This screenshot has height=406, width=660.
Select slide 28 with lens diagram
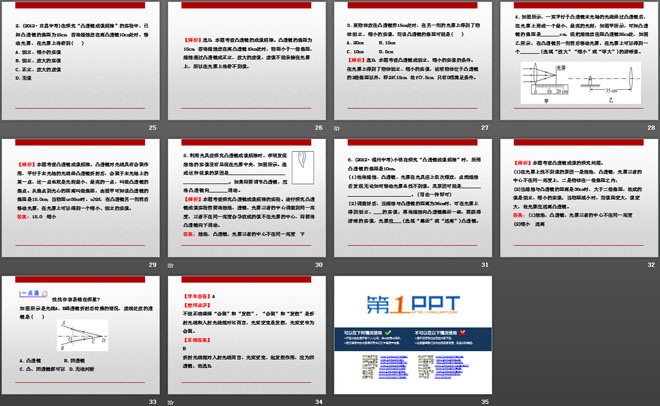579,61
